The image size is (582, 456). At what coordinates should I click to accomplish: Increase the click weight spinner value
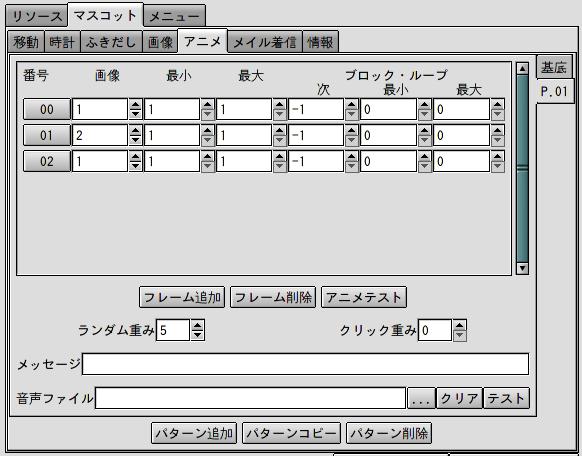tap(460, 325)
